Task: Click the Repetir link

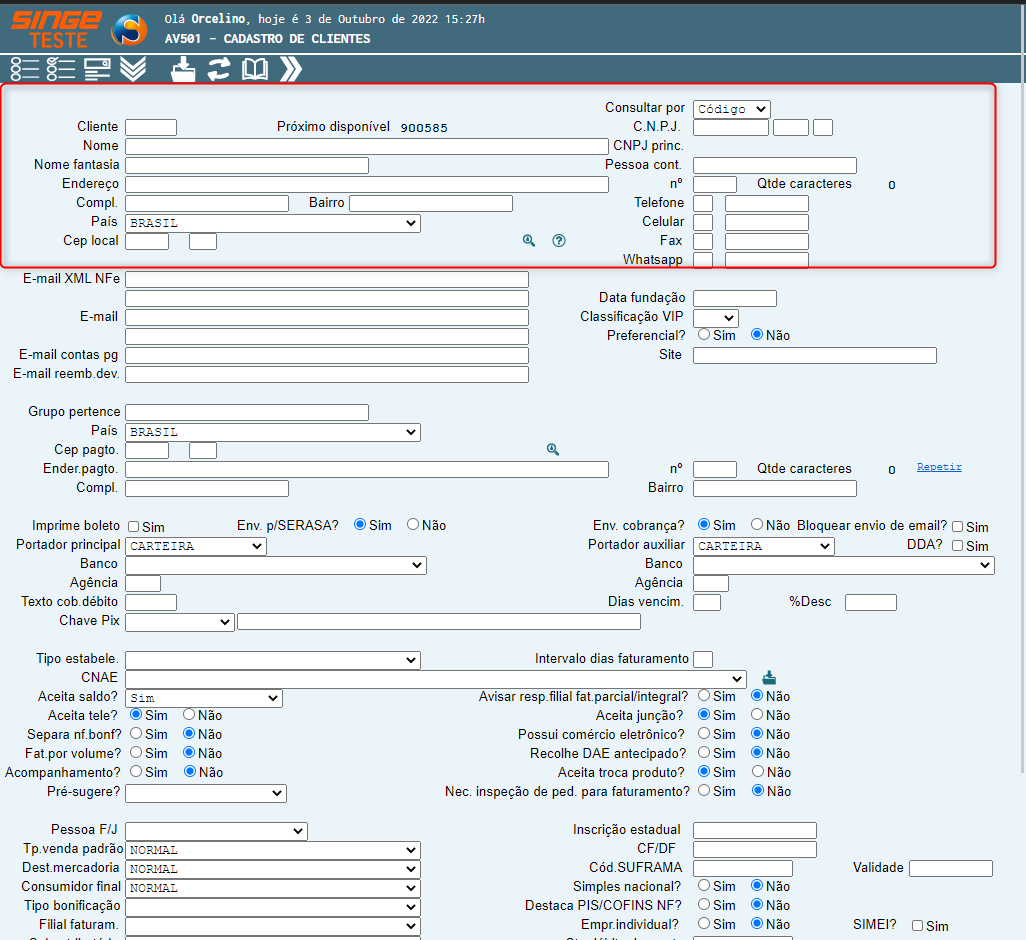Action: pos(939,467)
